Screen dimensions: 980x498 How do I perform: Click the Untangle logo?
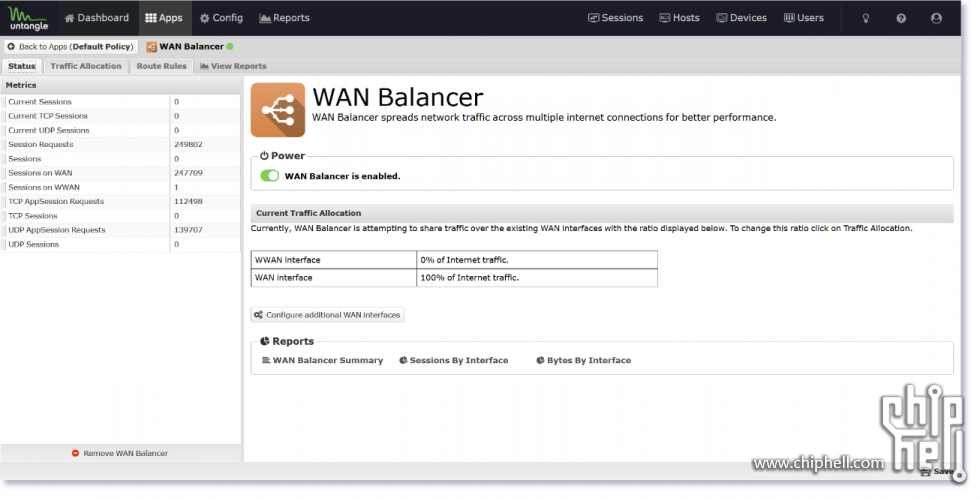coord(28,18)
